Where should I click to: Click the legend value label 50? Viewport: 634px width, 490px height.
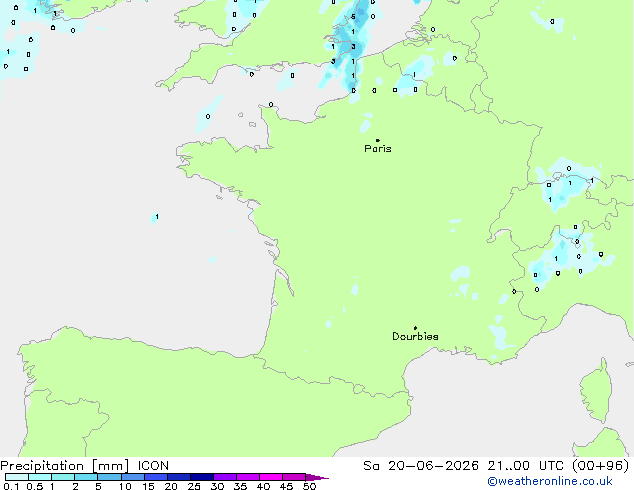[310, 486]
